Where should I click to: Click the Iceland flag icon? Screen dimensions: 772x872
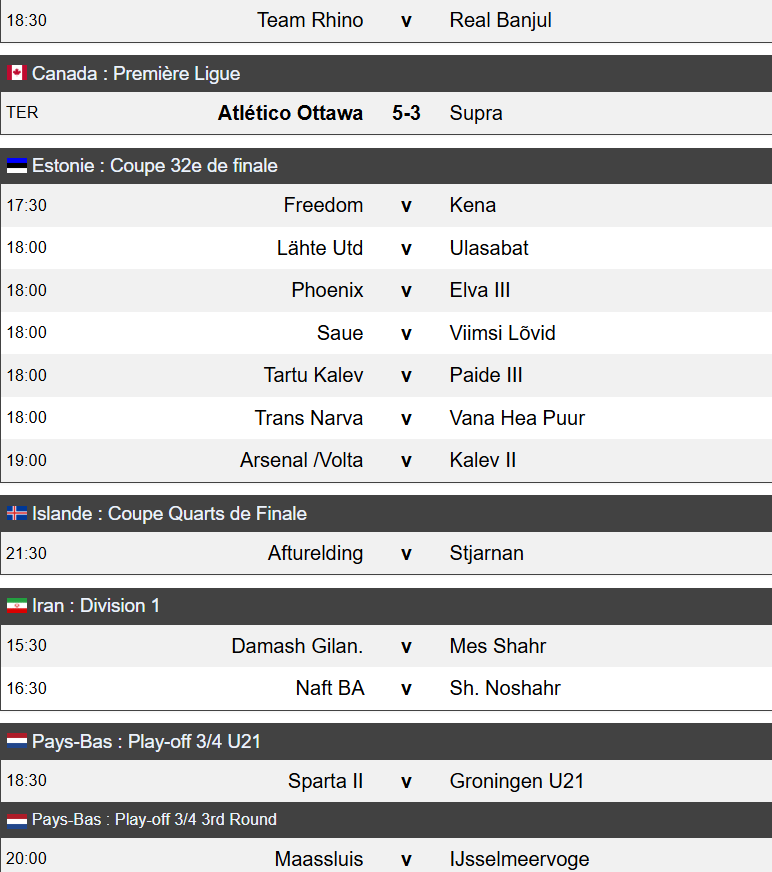pos(17,513)
